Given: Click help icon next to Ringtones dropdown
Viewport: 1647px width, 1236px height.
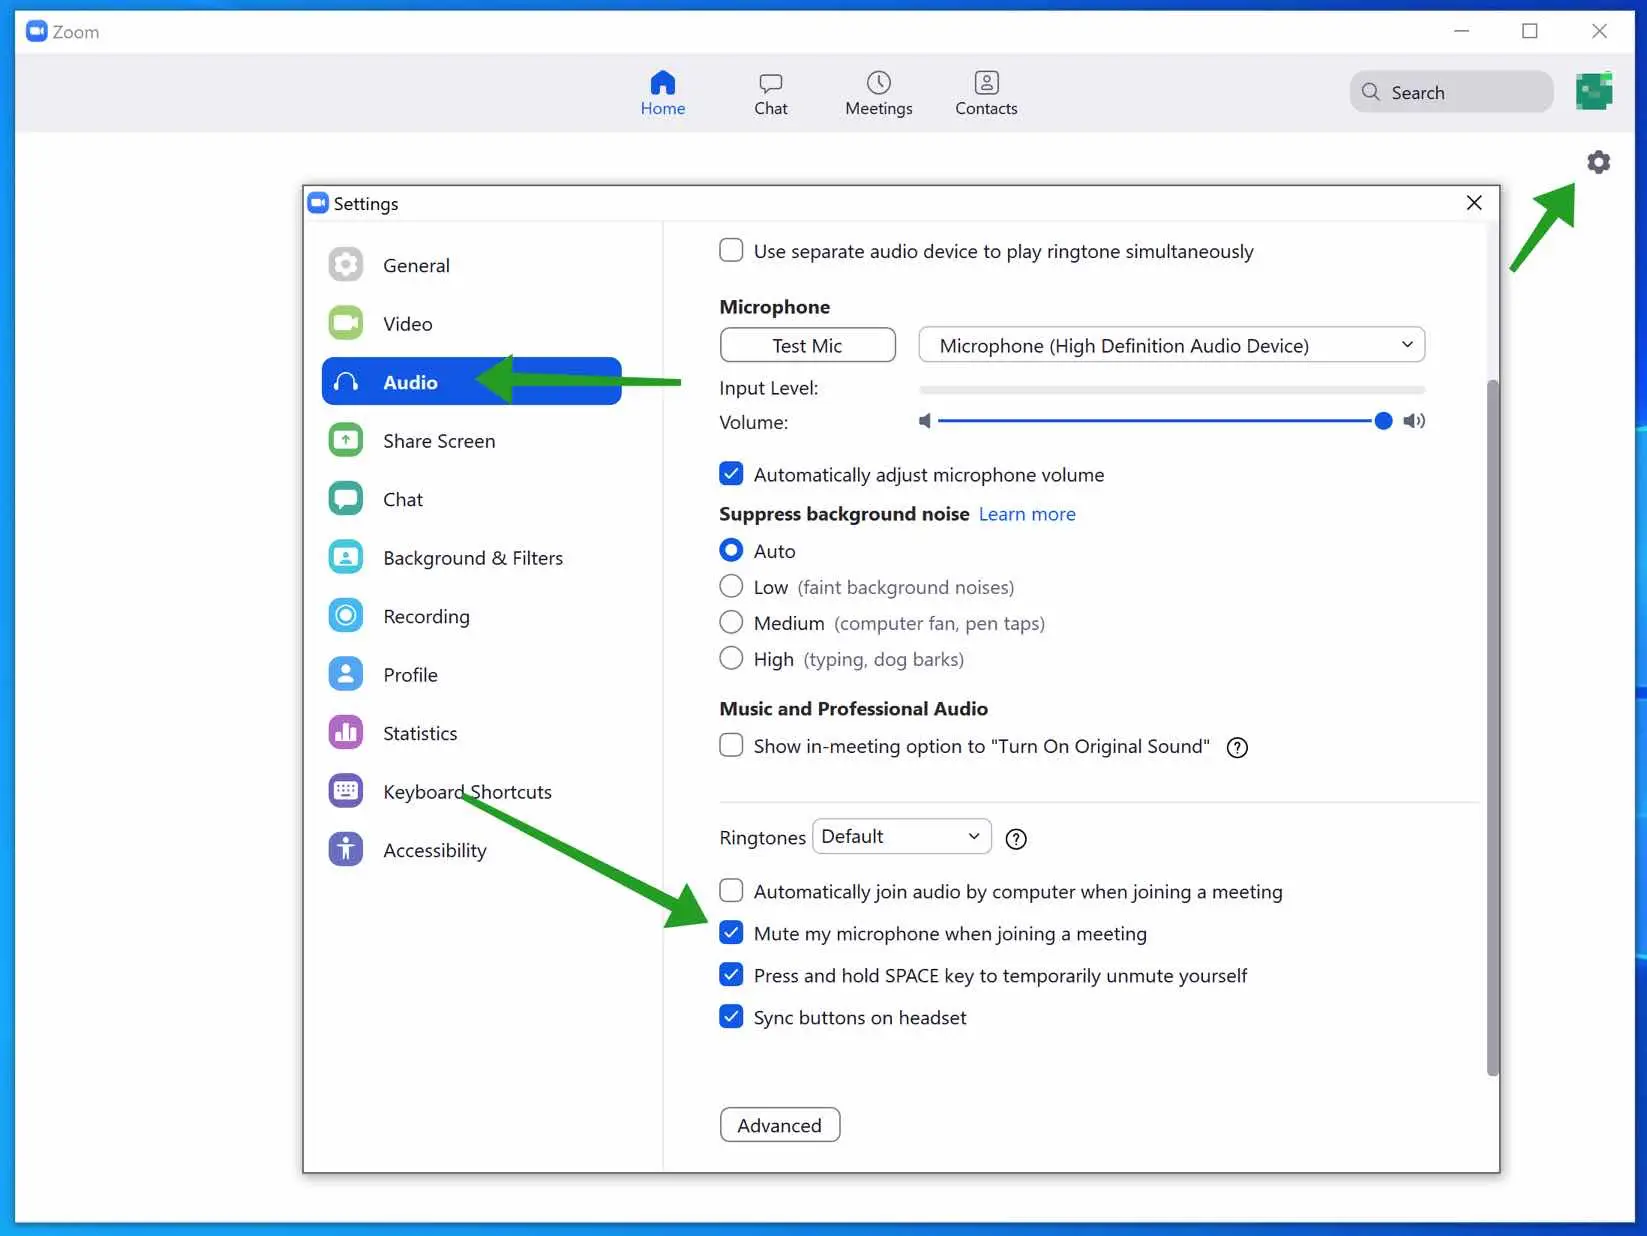Looking at the screenshot, I should point(1016,839).
